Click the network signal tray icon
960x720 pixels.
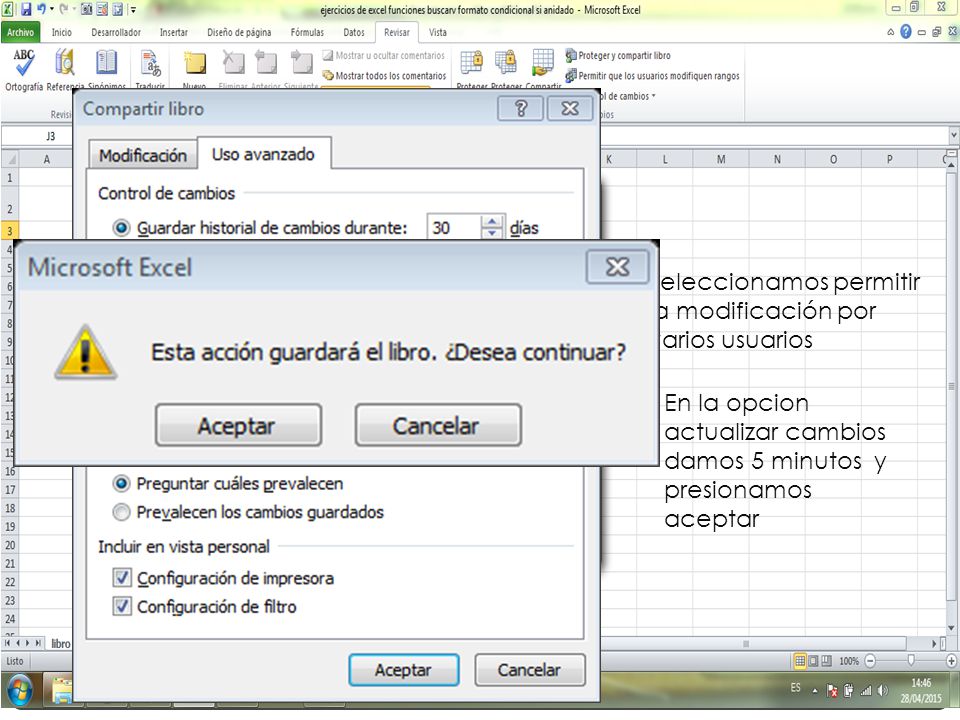click(866, 691)
